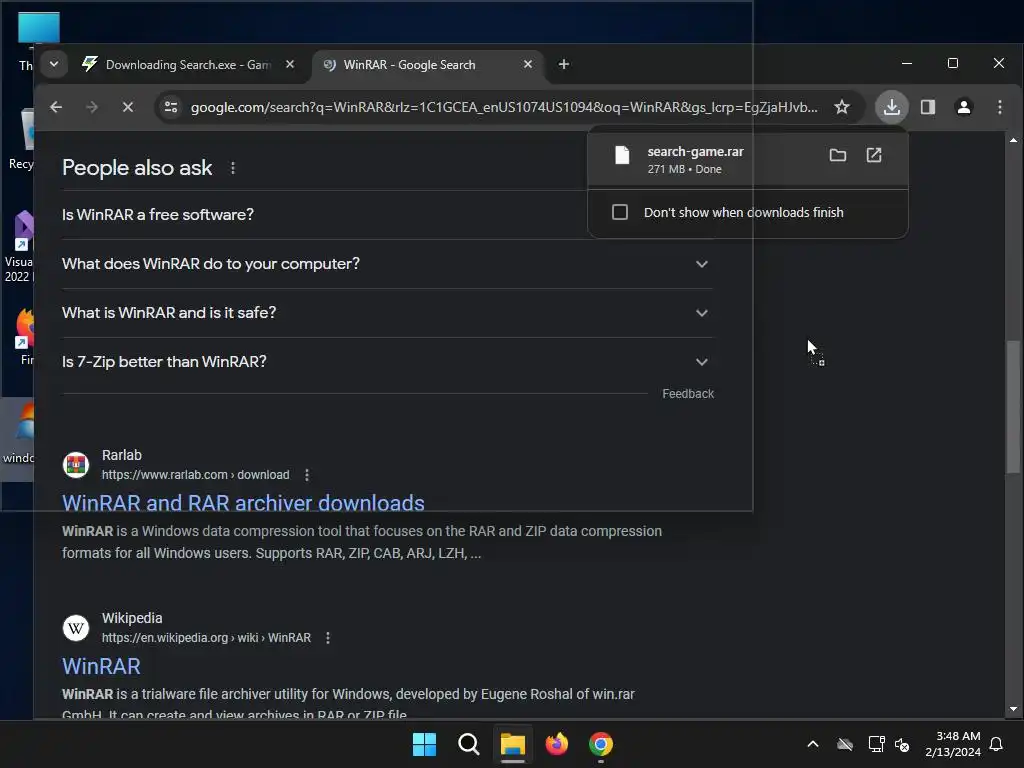Click scrollbar down arrow
This screenshot has width=1024, height=768.
(1013, 709)
